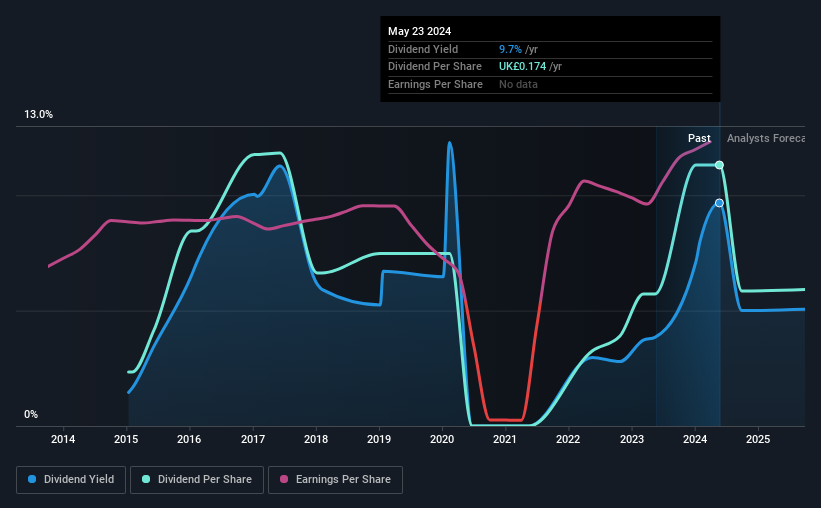This screenshot has width=821, height=508.
Task: Click the 2018 x-axis label
Action: click(316, 439)
